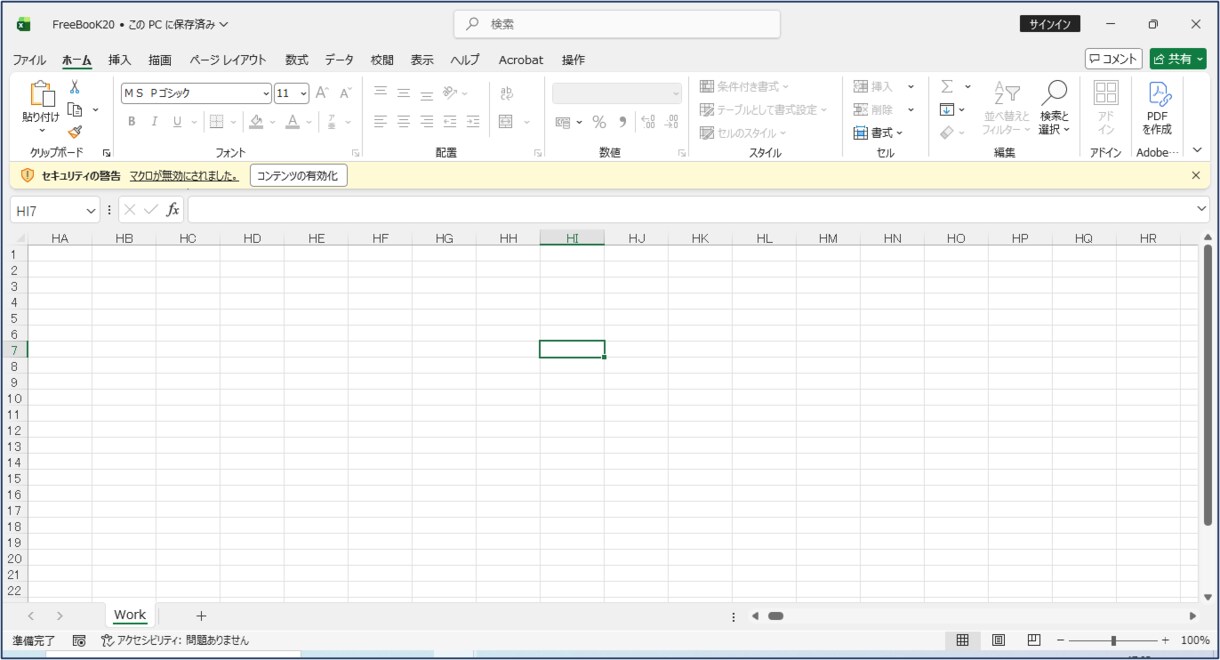Apply the font color (A) swatch
The width and height of the screenshot is (1220, 660).
(x=292, y=122)
